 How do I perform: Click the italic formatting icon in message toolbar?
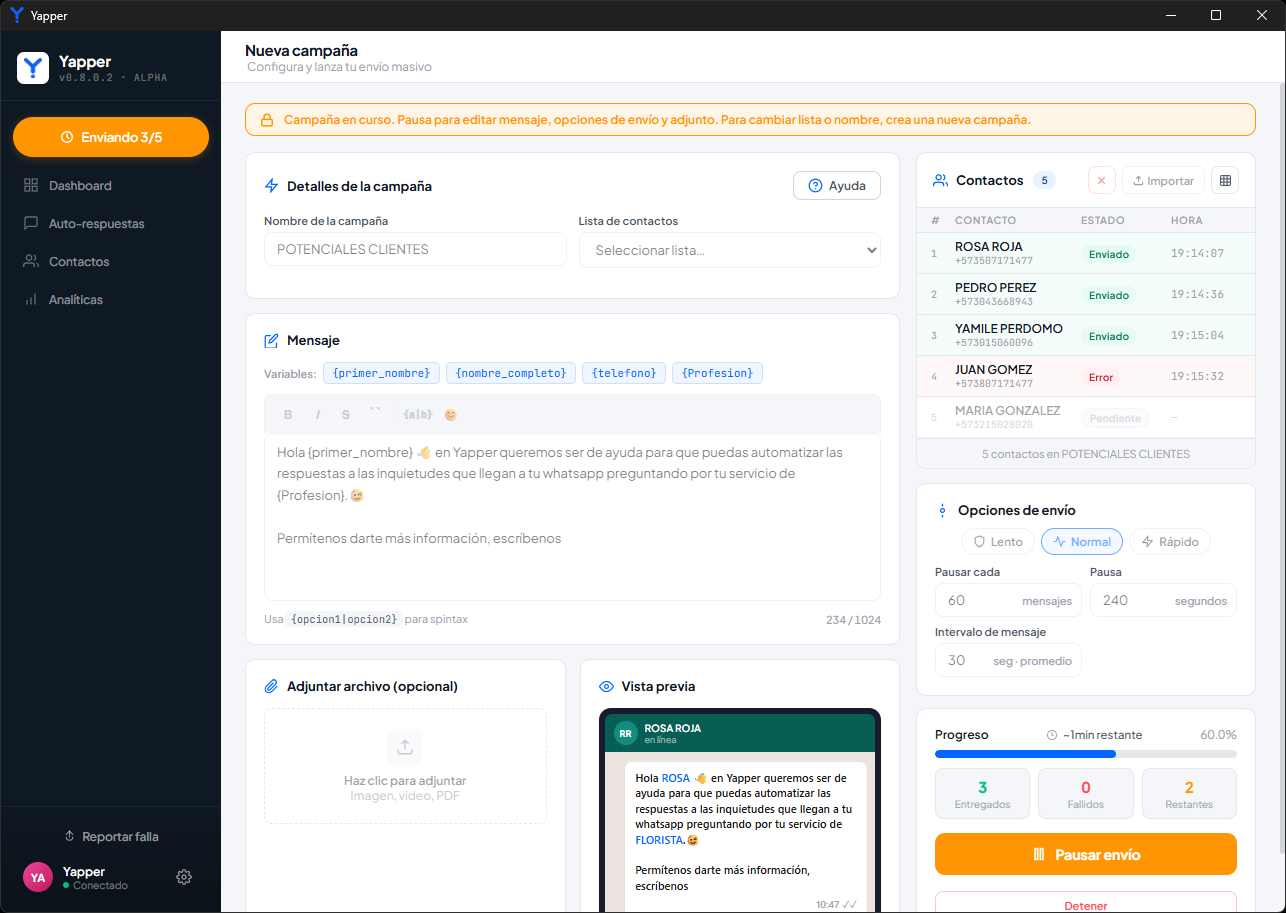click(317, 414)
